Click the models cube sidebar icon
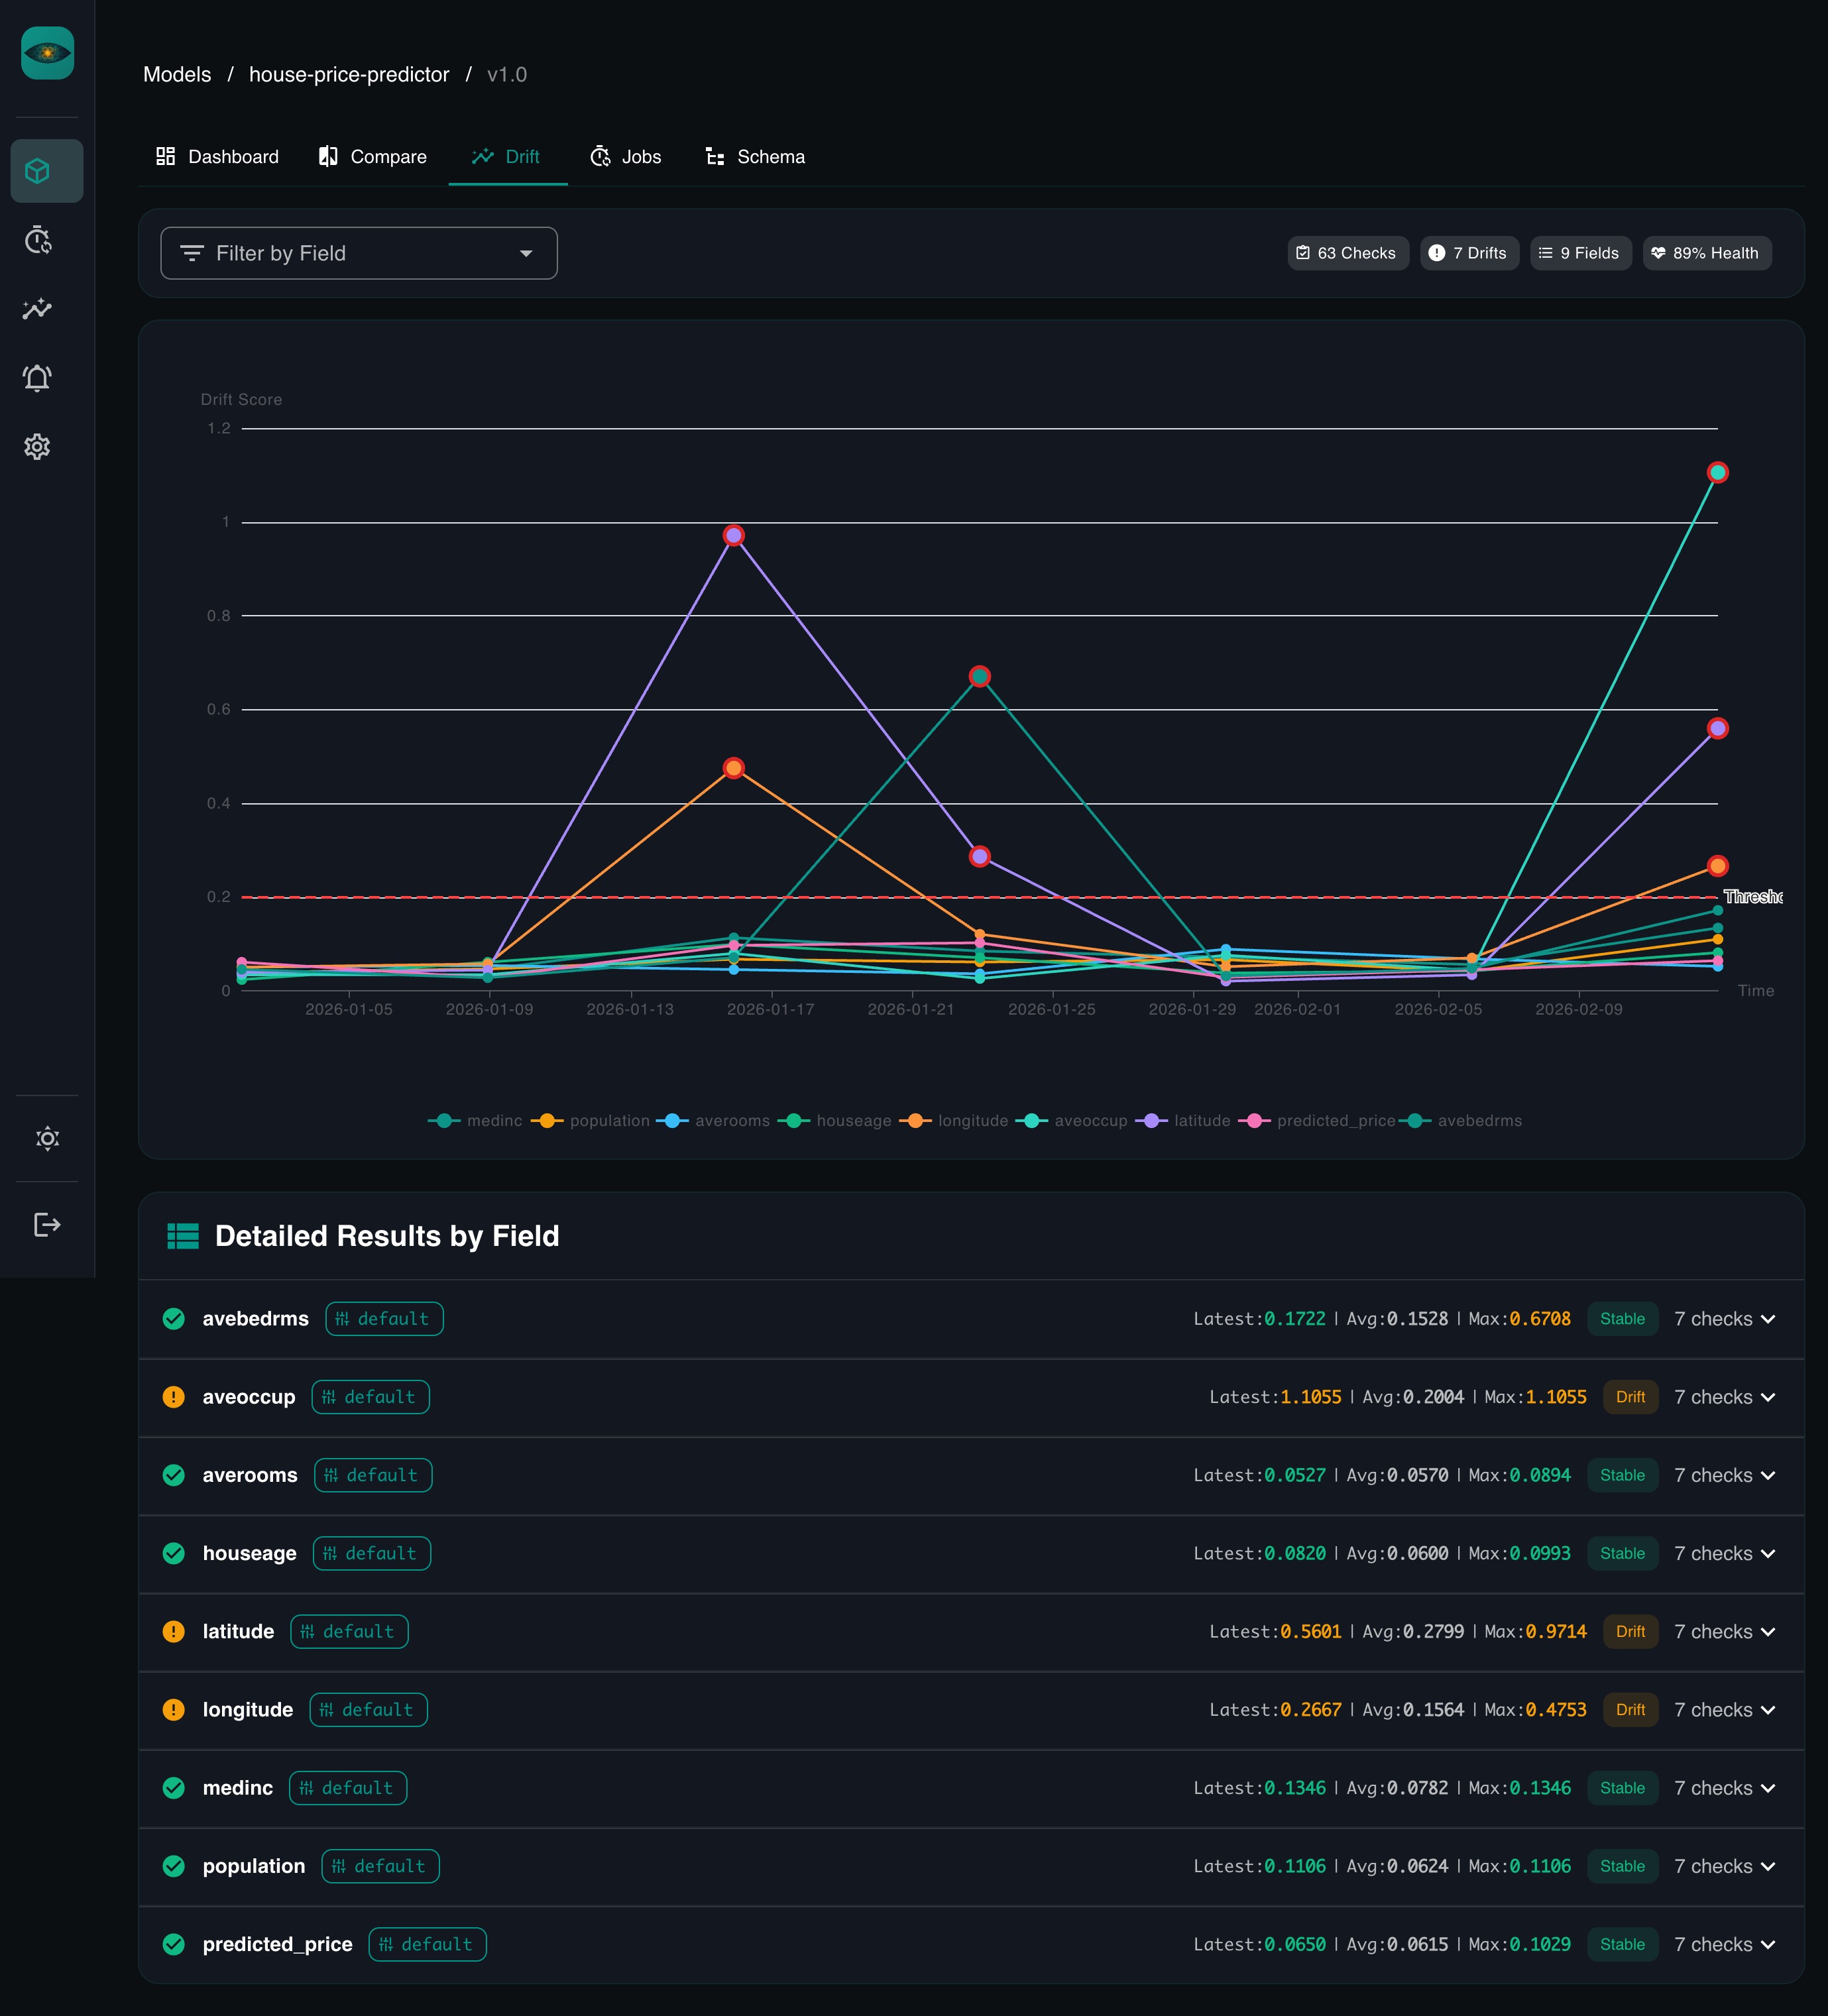This screenshot has width=1828, height=2016. point(38,171)
